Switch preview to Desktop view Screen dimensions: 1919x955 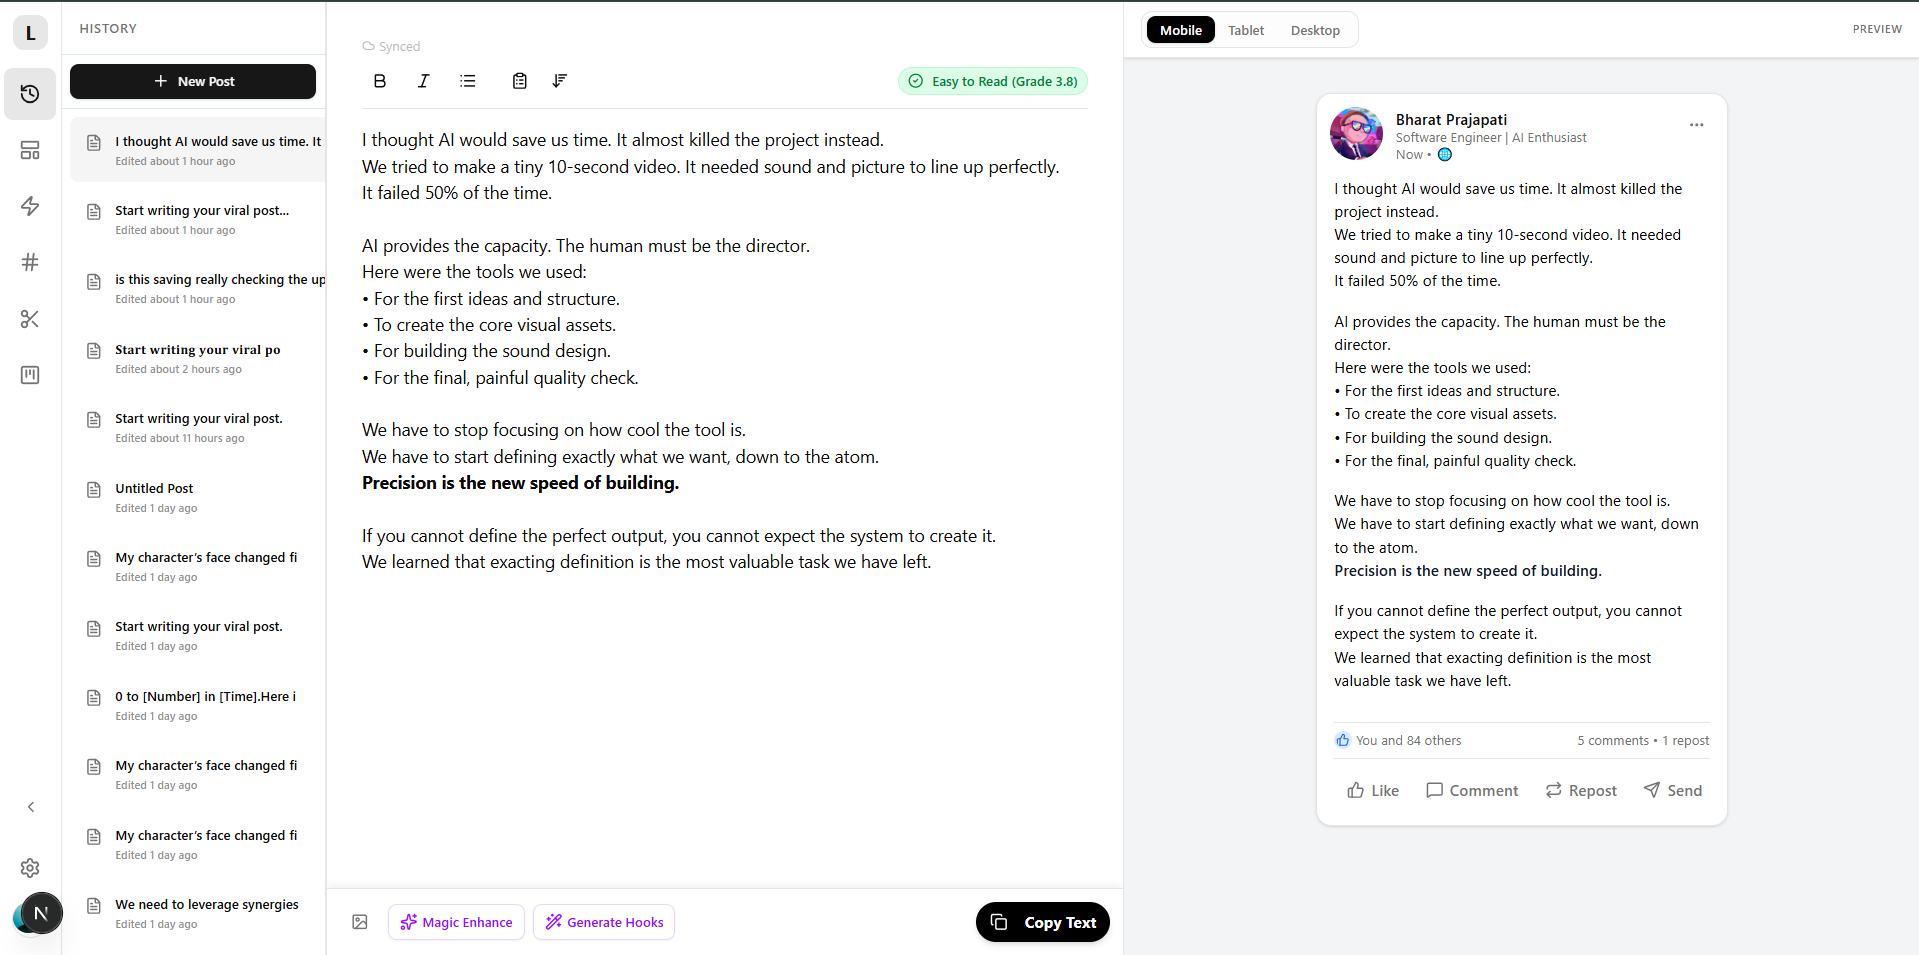pos(1315,30)
